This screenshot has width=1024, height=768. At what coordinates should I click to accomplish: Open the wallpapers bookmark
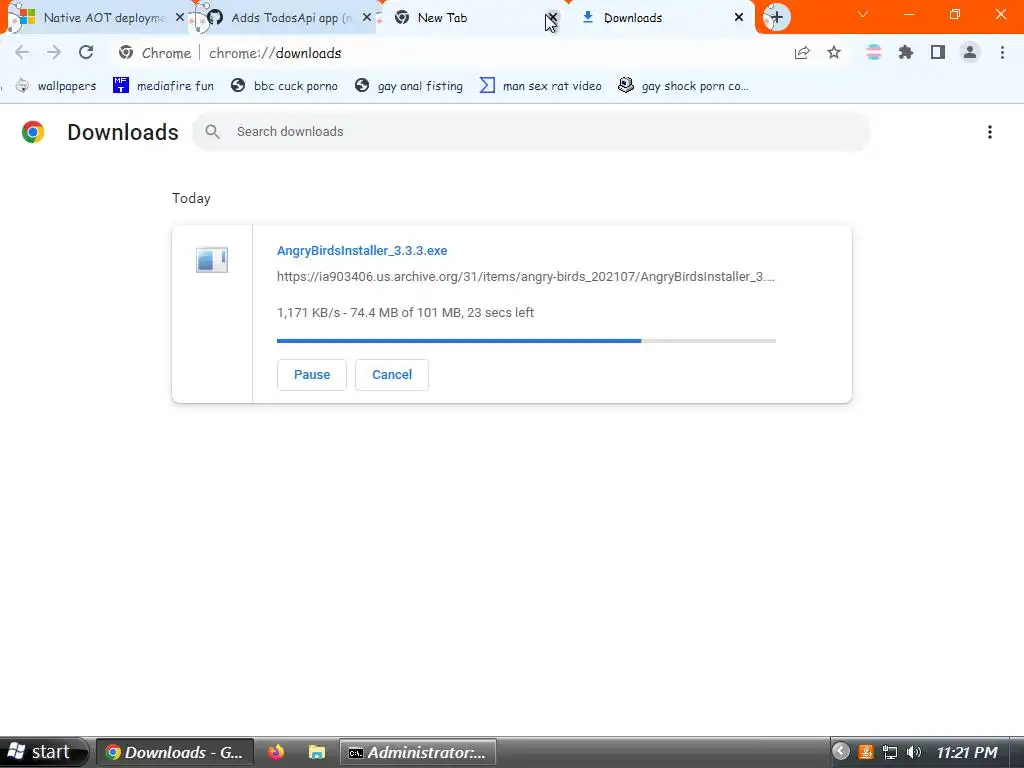(x=56, y=86)
